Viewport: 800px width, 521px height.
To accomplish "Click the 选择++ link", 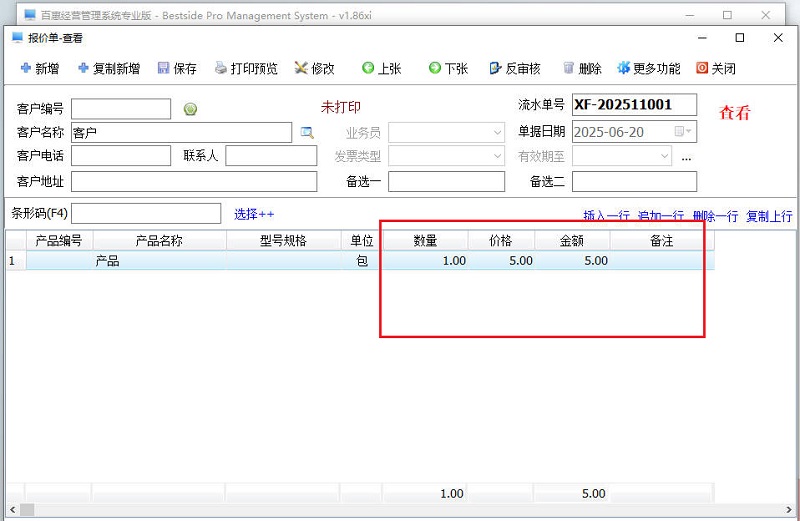I will click(254, 214).
